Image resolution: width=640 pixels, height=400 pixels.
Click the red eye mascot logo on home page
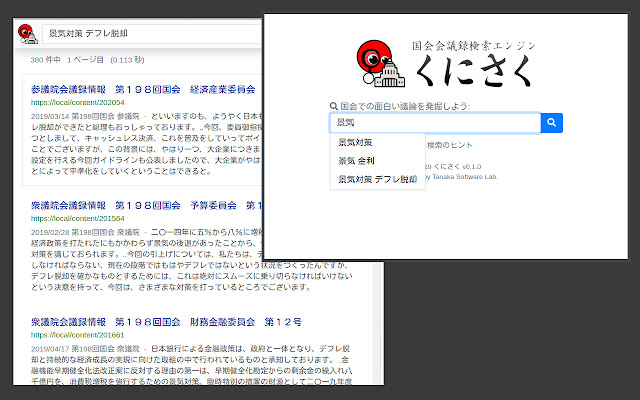click(x=380, y=63)
